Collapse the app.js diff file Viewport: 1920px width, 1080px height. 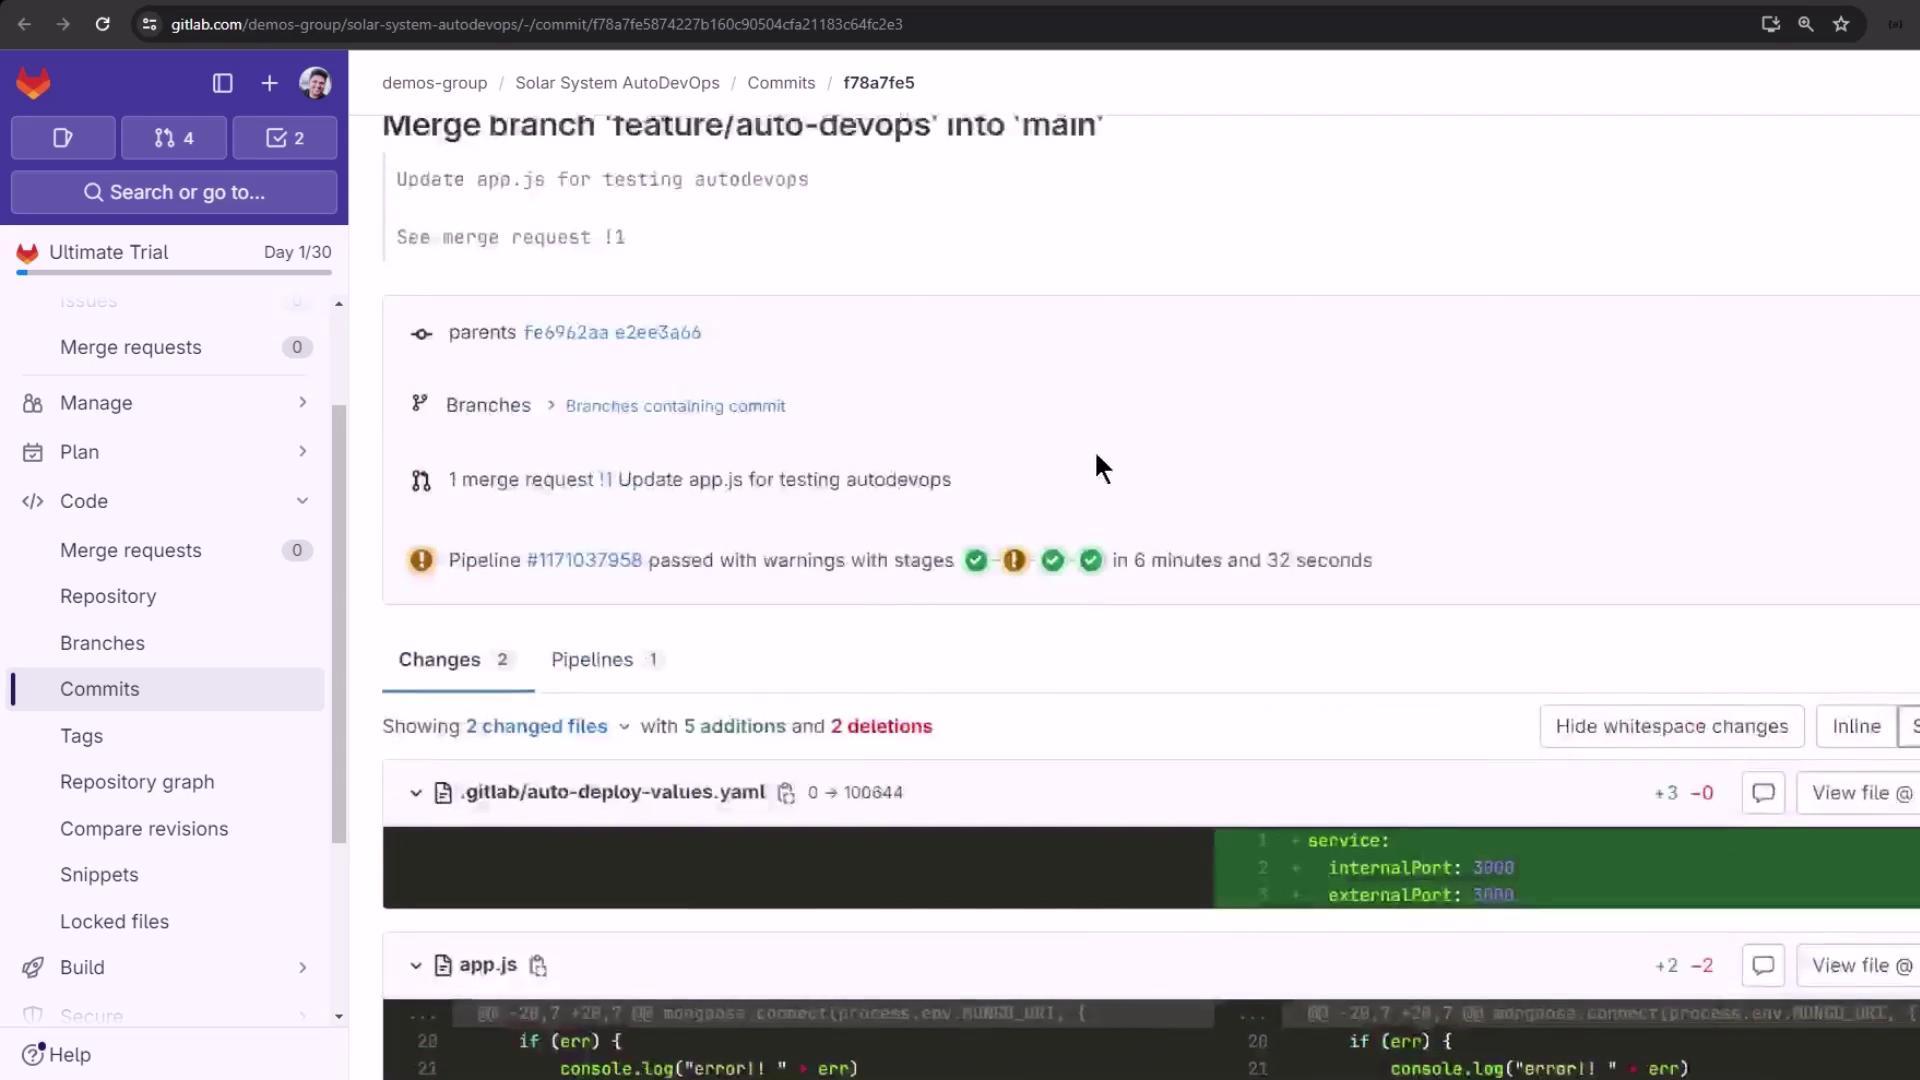(416, 966)
